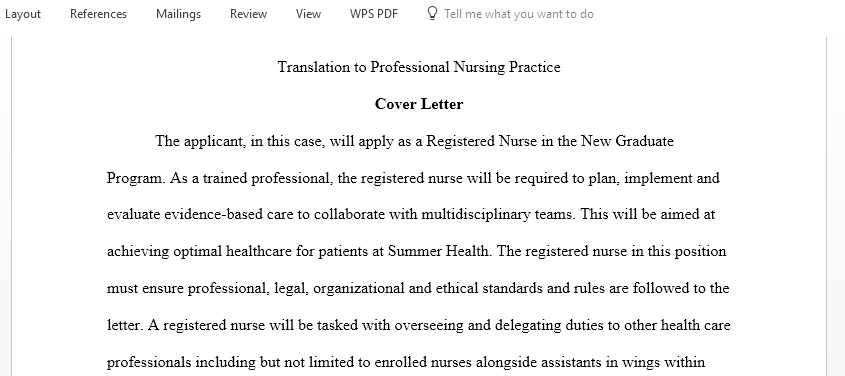Focus the 'Tell me what you want to do' box
This screenshot has width=845, height=376.
pos(518,14)
